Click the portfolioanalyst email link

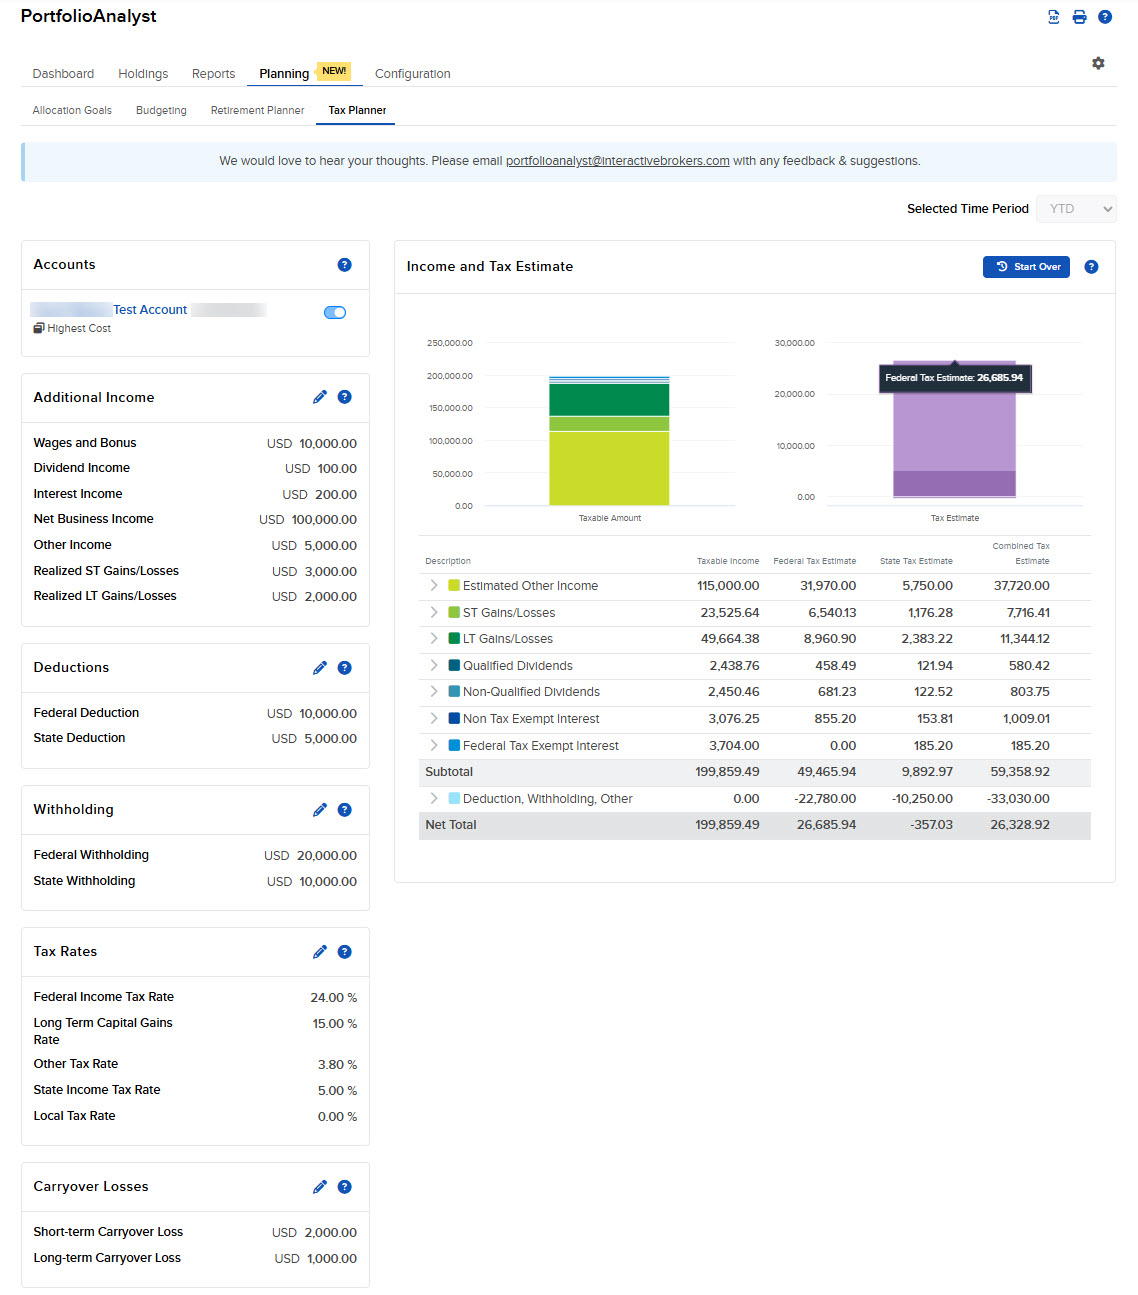click(x=617, y=161)
